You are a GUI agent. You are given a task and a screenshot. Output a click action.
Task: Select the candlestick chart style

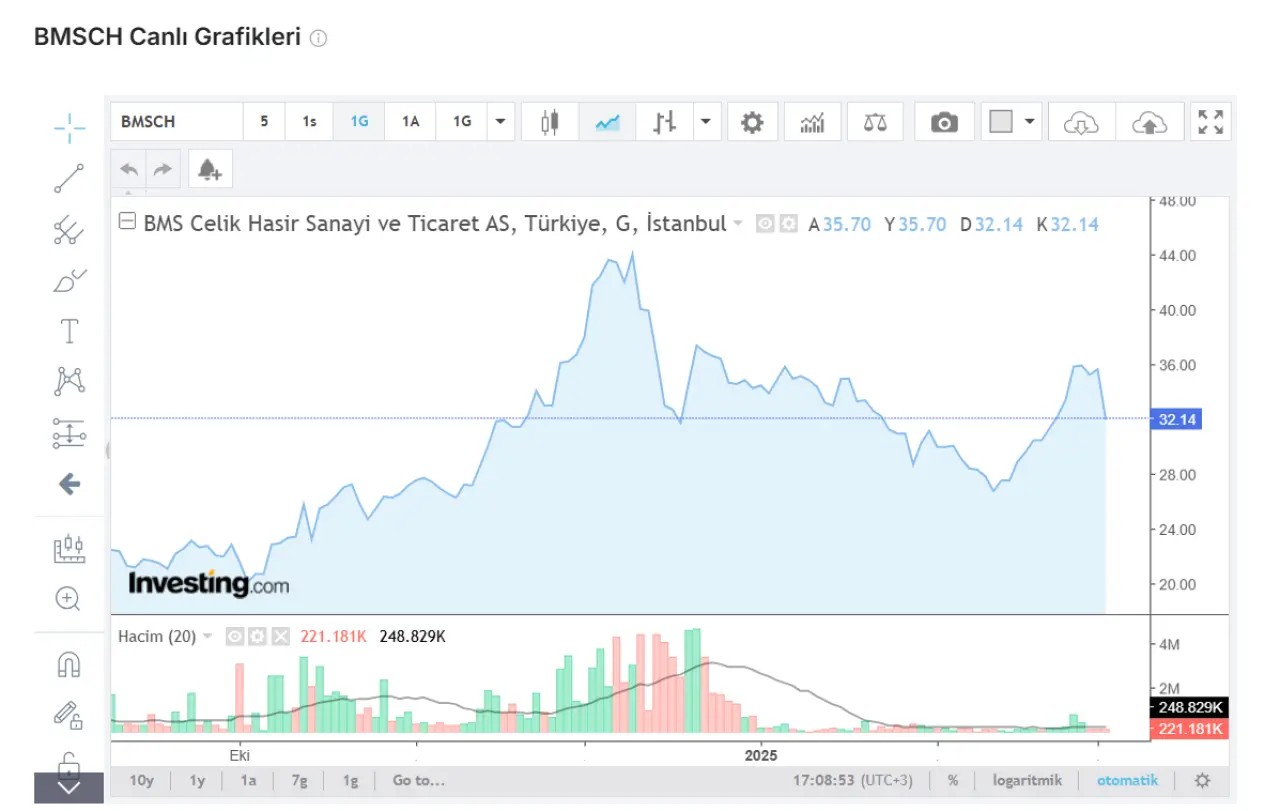coord(549,122)
